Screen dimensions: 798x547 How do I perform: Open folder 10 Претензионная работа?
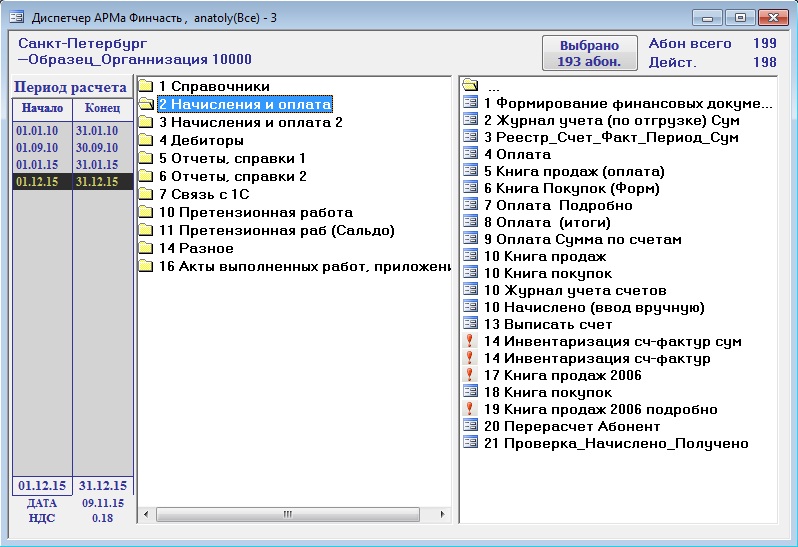pyautogui.click(x=255, y=212)
